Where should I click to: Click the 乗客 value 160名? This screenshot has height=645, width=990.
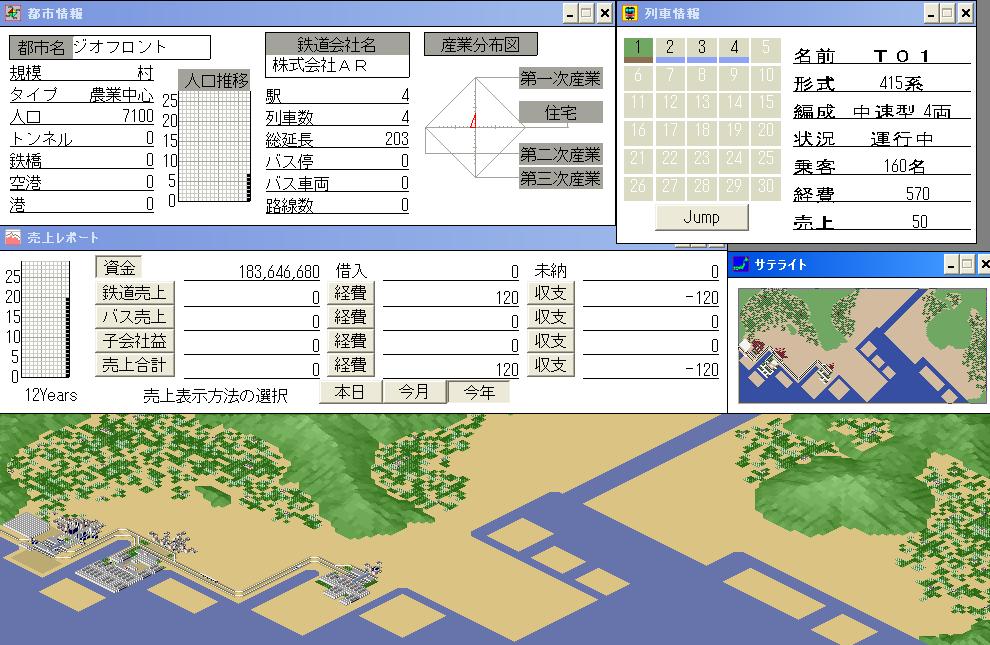[x=904, y=166]
